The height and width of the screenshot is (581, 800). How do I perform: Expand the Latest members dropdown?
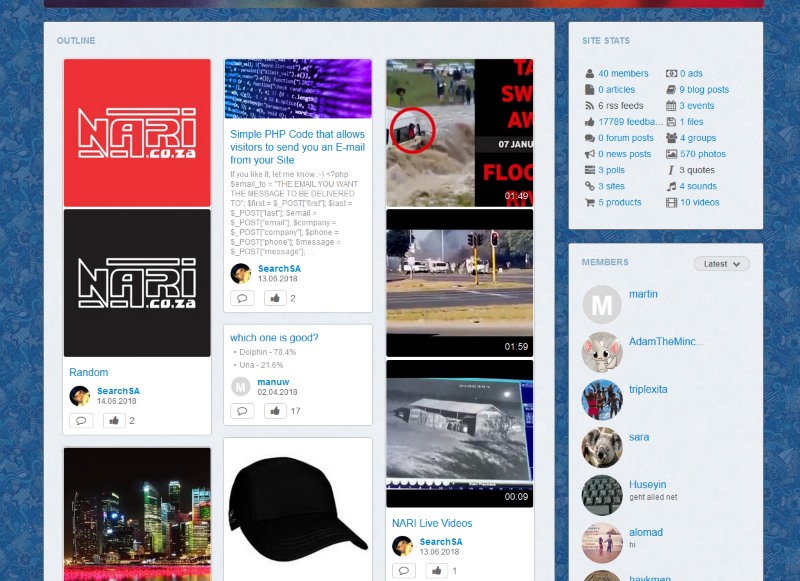(721, 264)
